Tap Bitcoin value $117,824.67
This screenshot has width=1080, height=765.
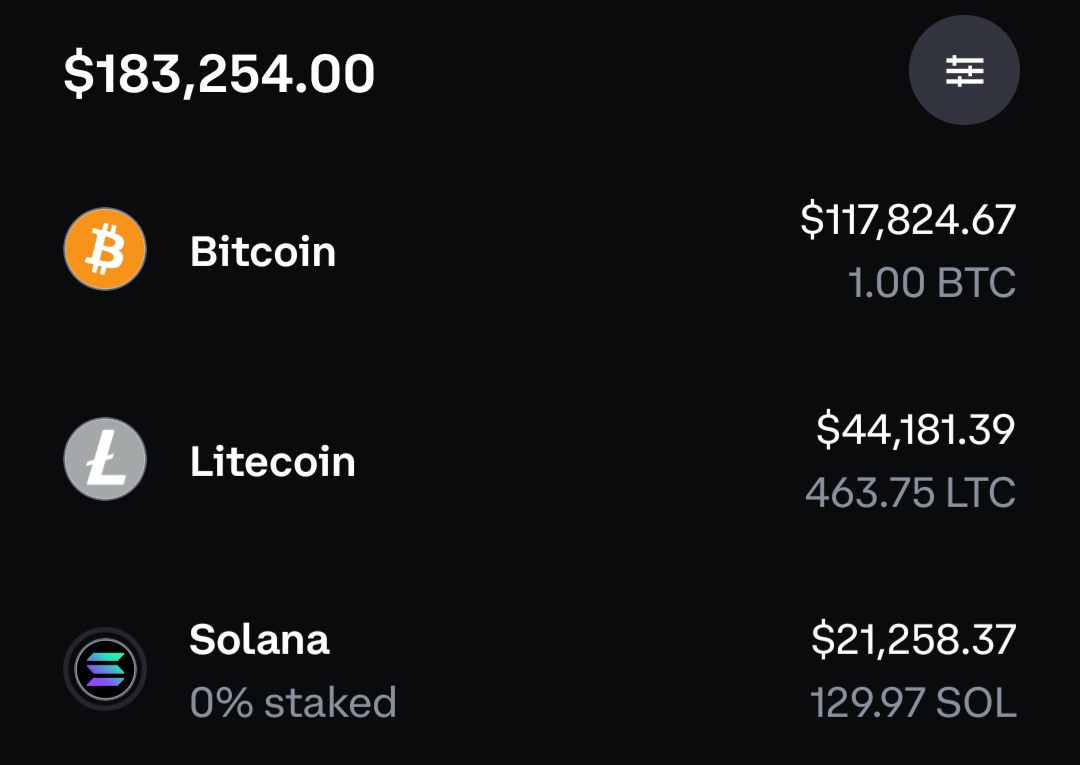pyautogui.click(x=908, y=220)
